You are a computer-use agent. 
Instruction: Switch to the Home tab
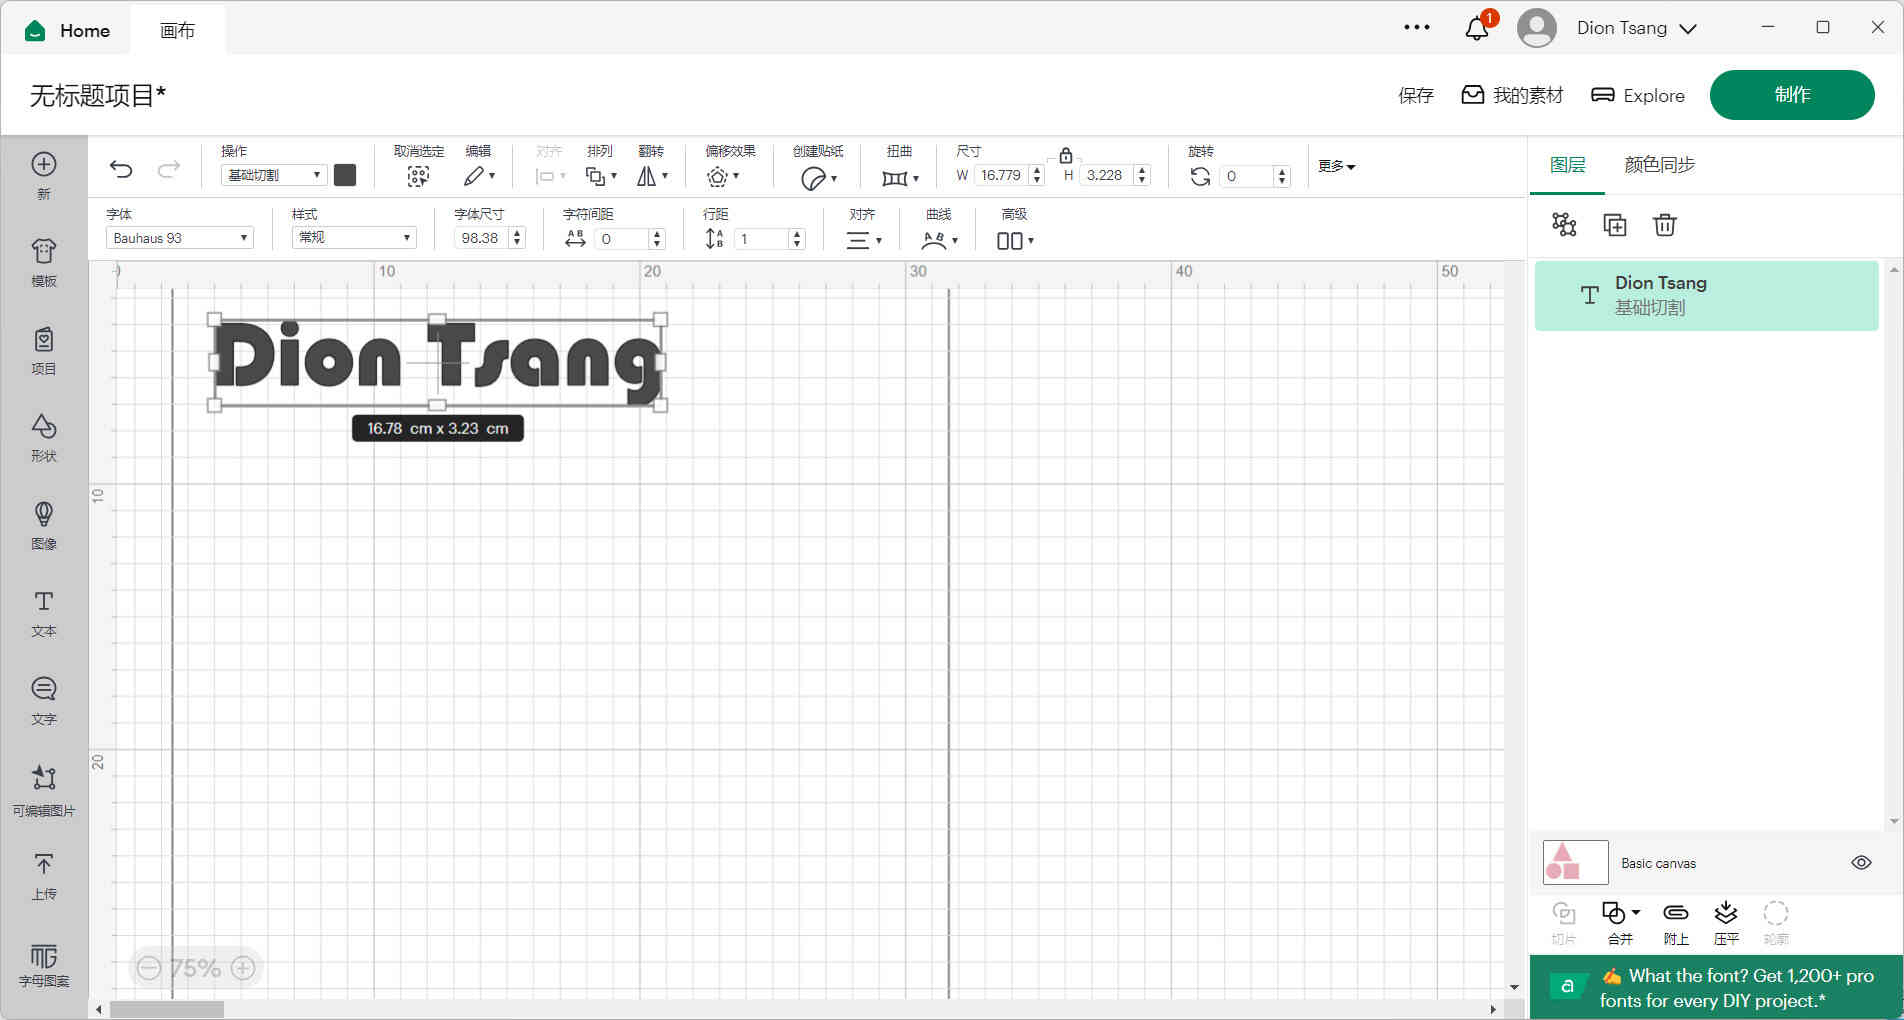tap(67, 30)
